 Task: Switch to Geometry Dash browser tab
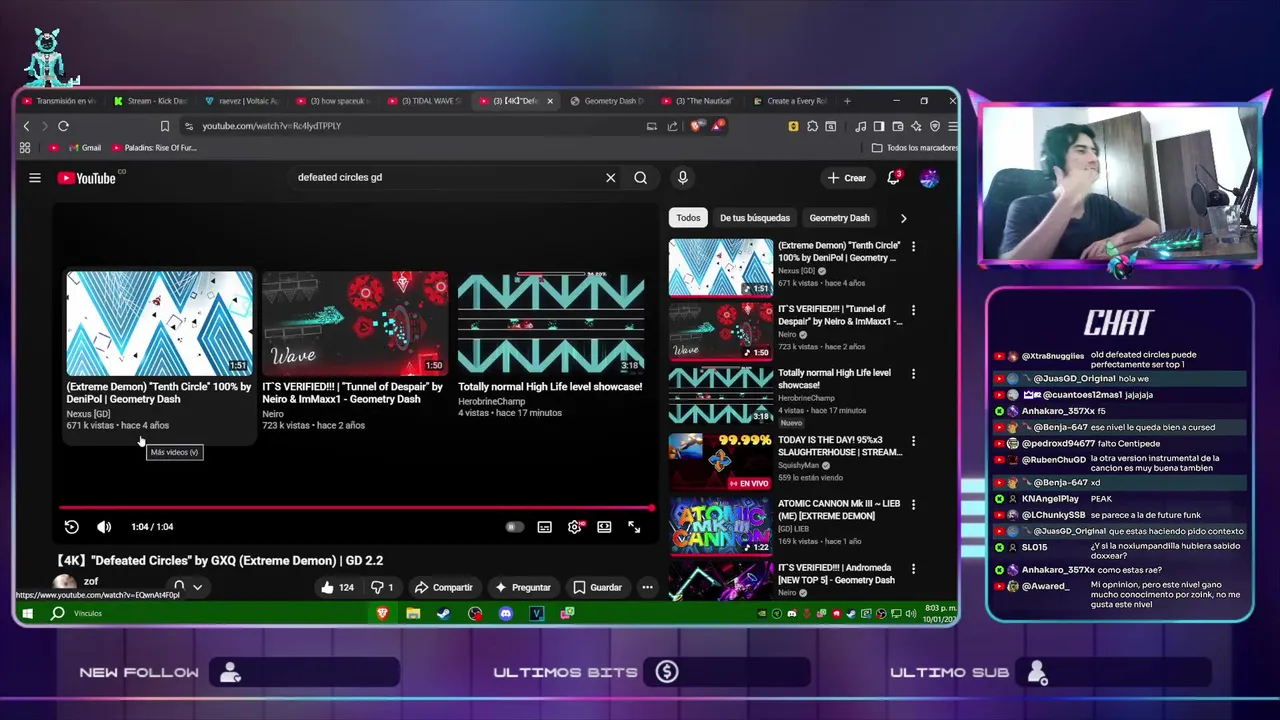[x=607, y=101]
